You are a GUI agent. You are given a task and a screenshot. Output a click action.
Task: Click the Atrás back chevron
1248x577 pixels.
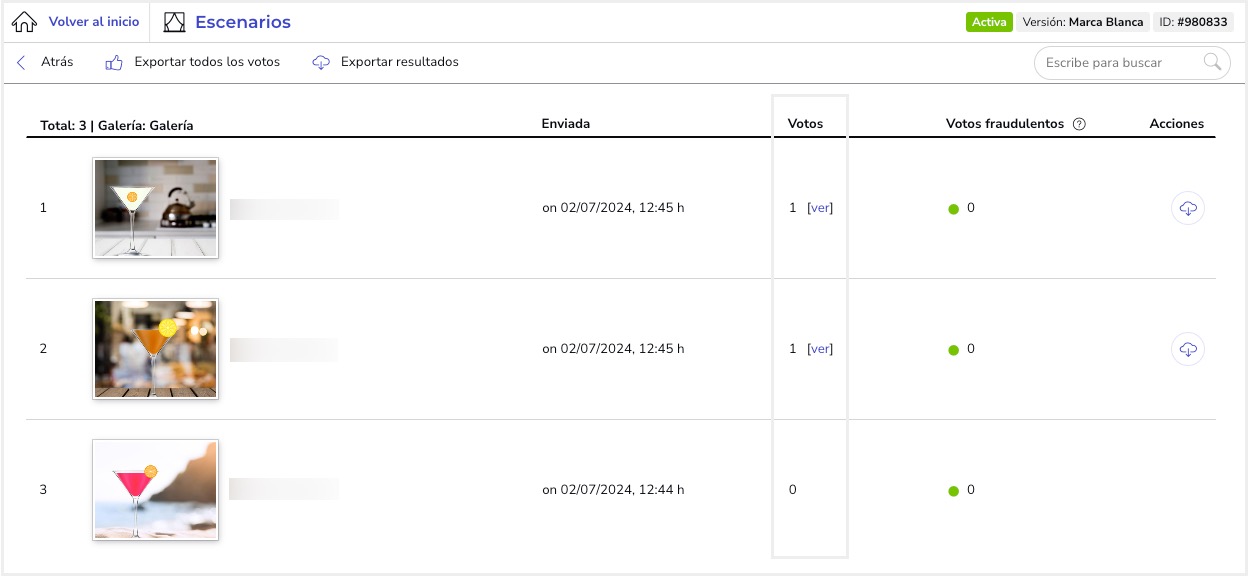(21, 62)
